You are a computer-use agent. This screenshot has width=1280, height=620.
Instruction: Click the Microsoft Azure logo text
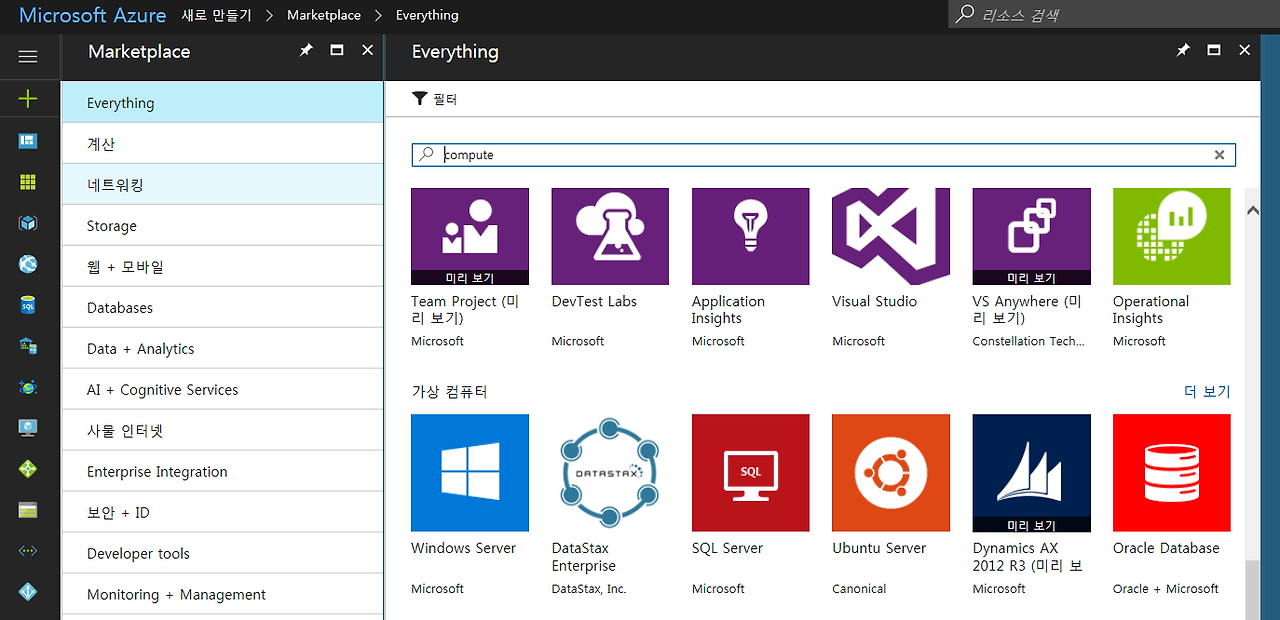[x=93, y=15]
